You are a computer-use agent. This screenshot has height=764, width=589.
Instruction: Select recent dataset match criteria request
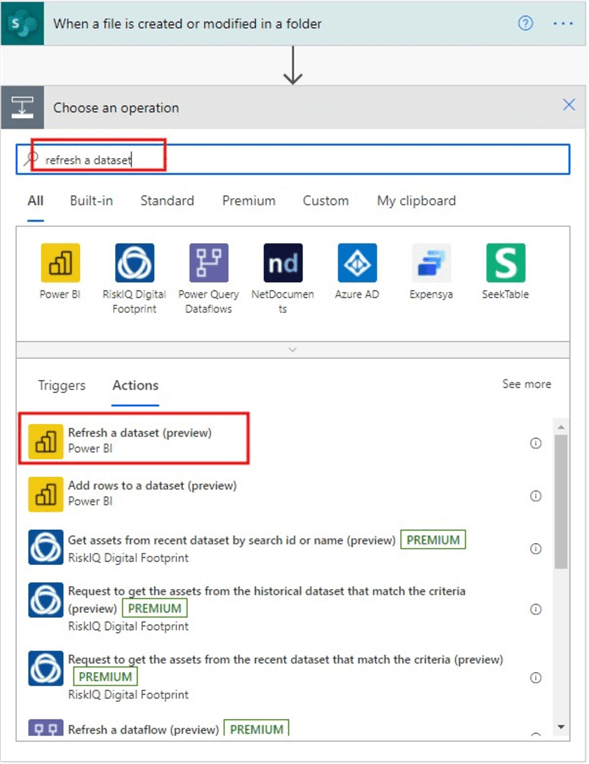285,659
